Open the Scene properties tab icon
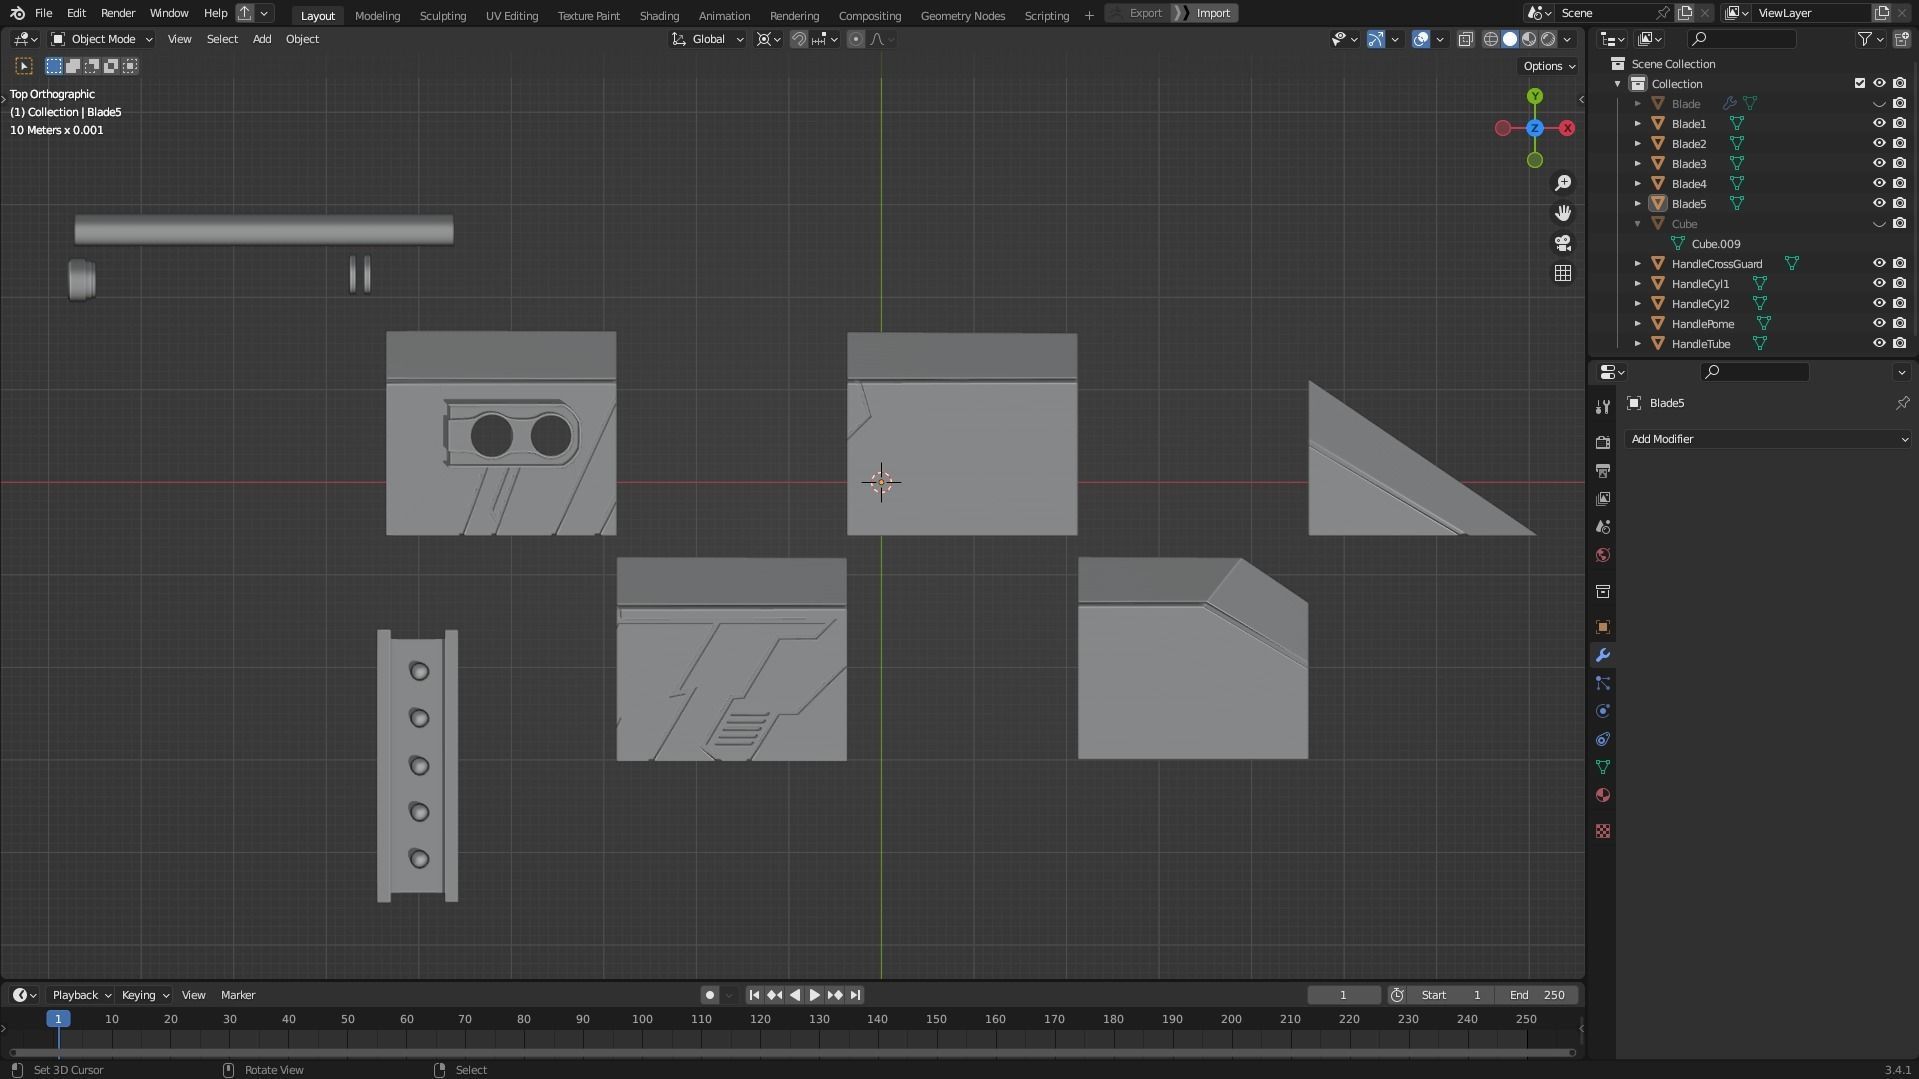This screenshot has height=1079, width=1919. click(x=1603, y=526)
